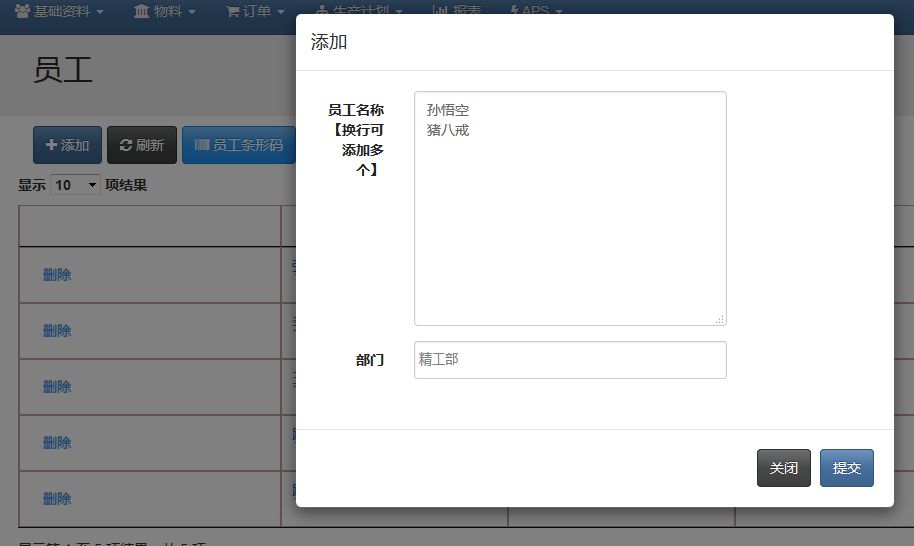Click into the 部门 input field
The image size is (914, 546).
coord(570,360)
